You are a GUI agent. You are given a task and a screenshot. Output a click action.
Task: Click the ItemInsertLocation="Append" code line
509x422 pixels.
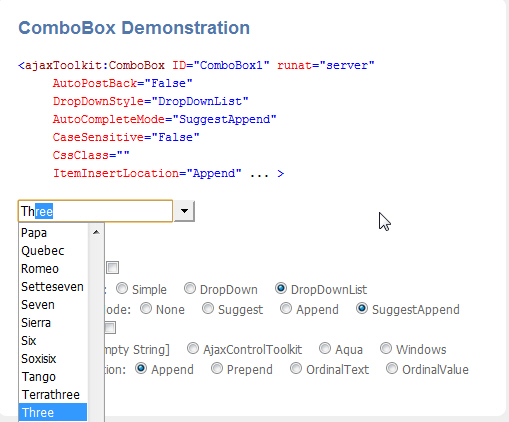[x=168, y=173]
